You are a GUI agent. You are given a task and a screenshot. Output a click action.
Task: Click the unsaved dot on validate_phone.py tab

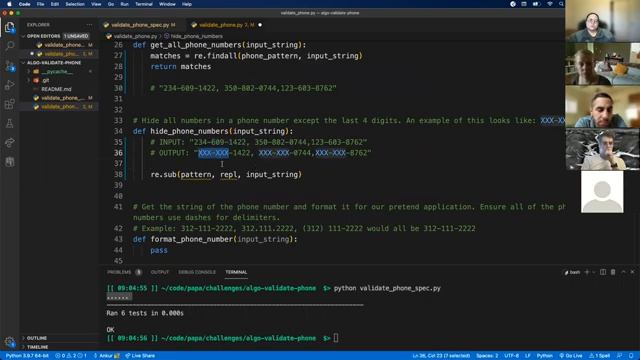click(260, 25)
